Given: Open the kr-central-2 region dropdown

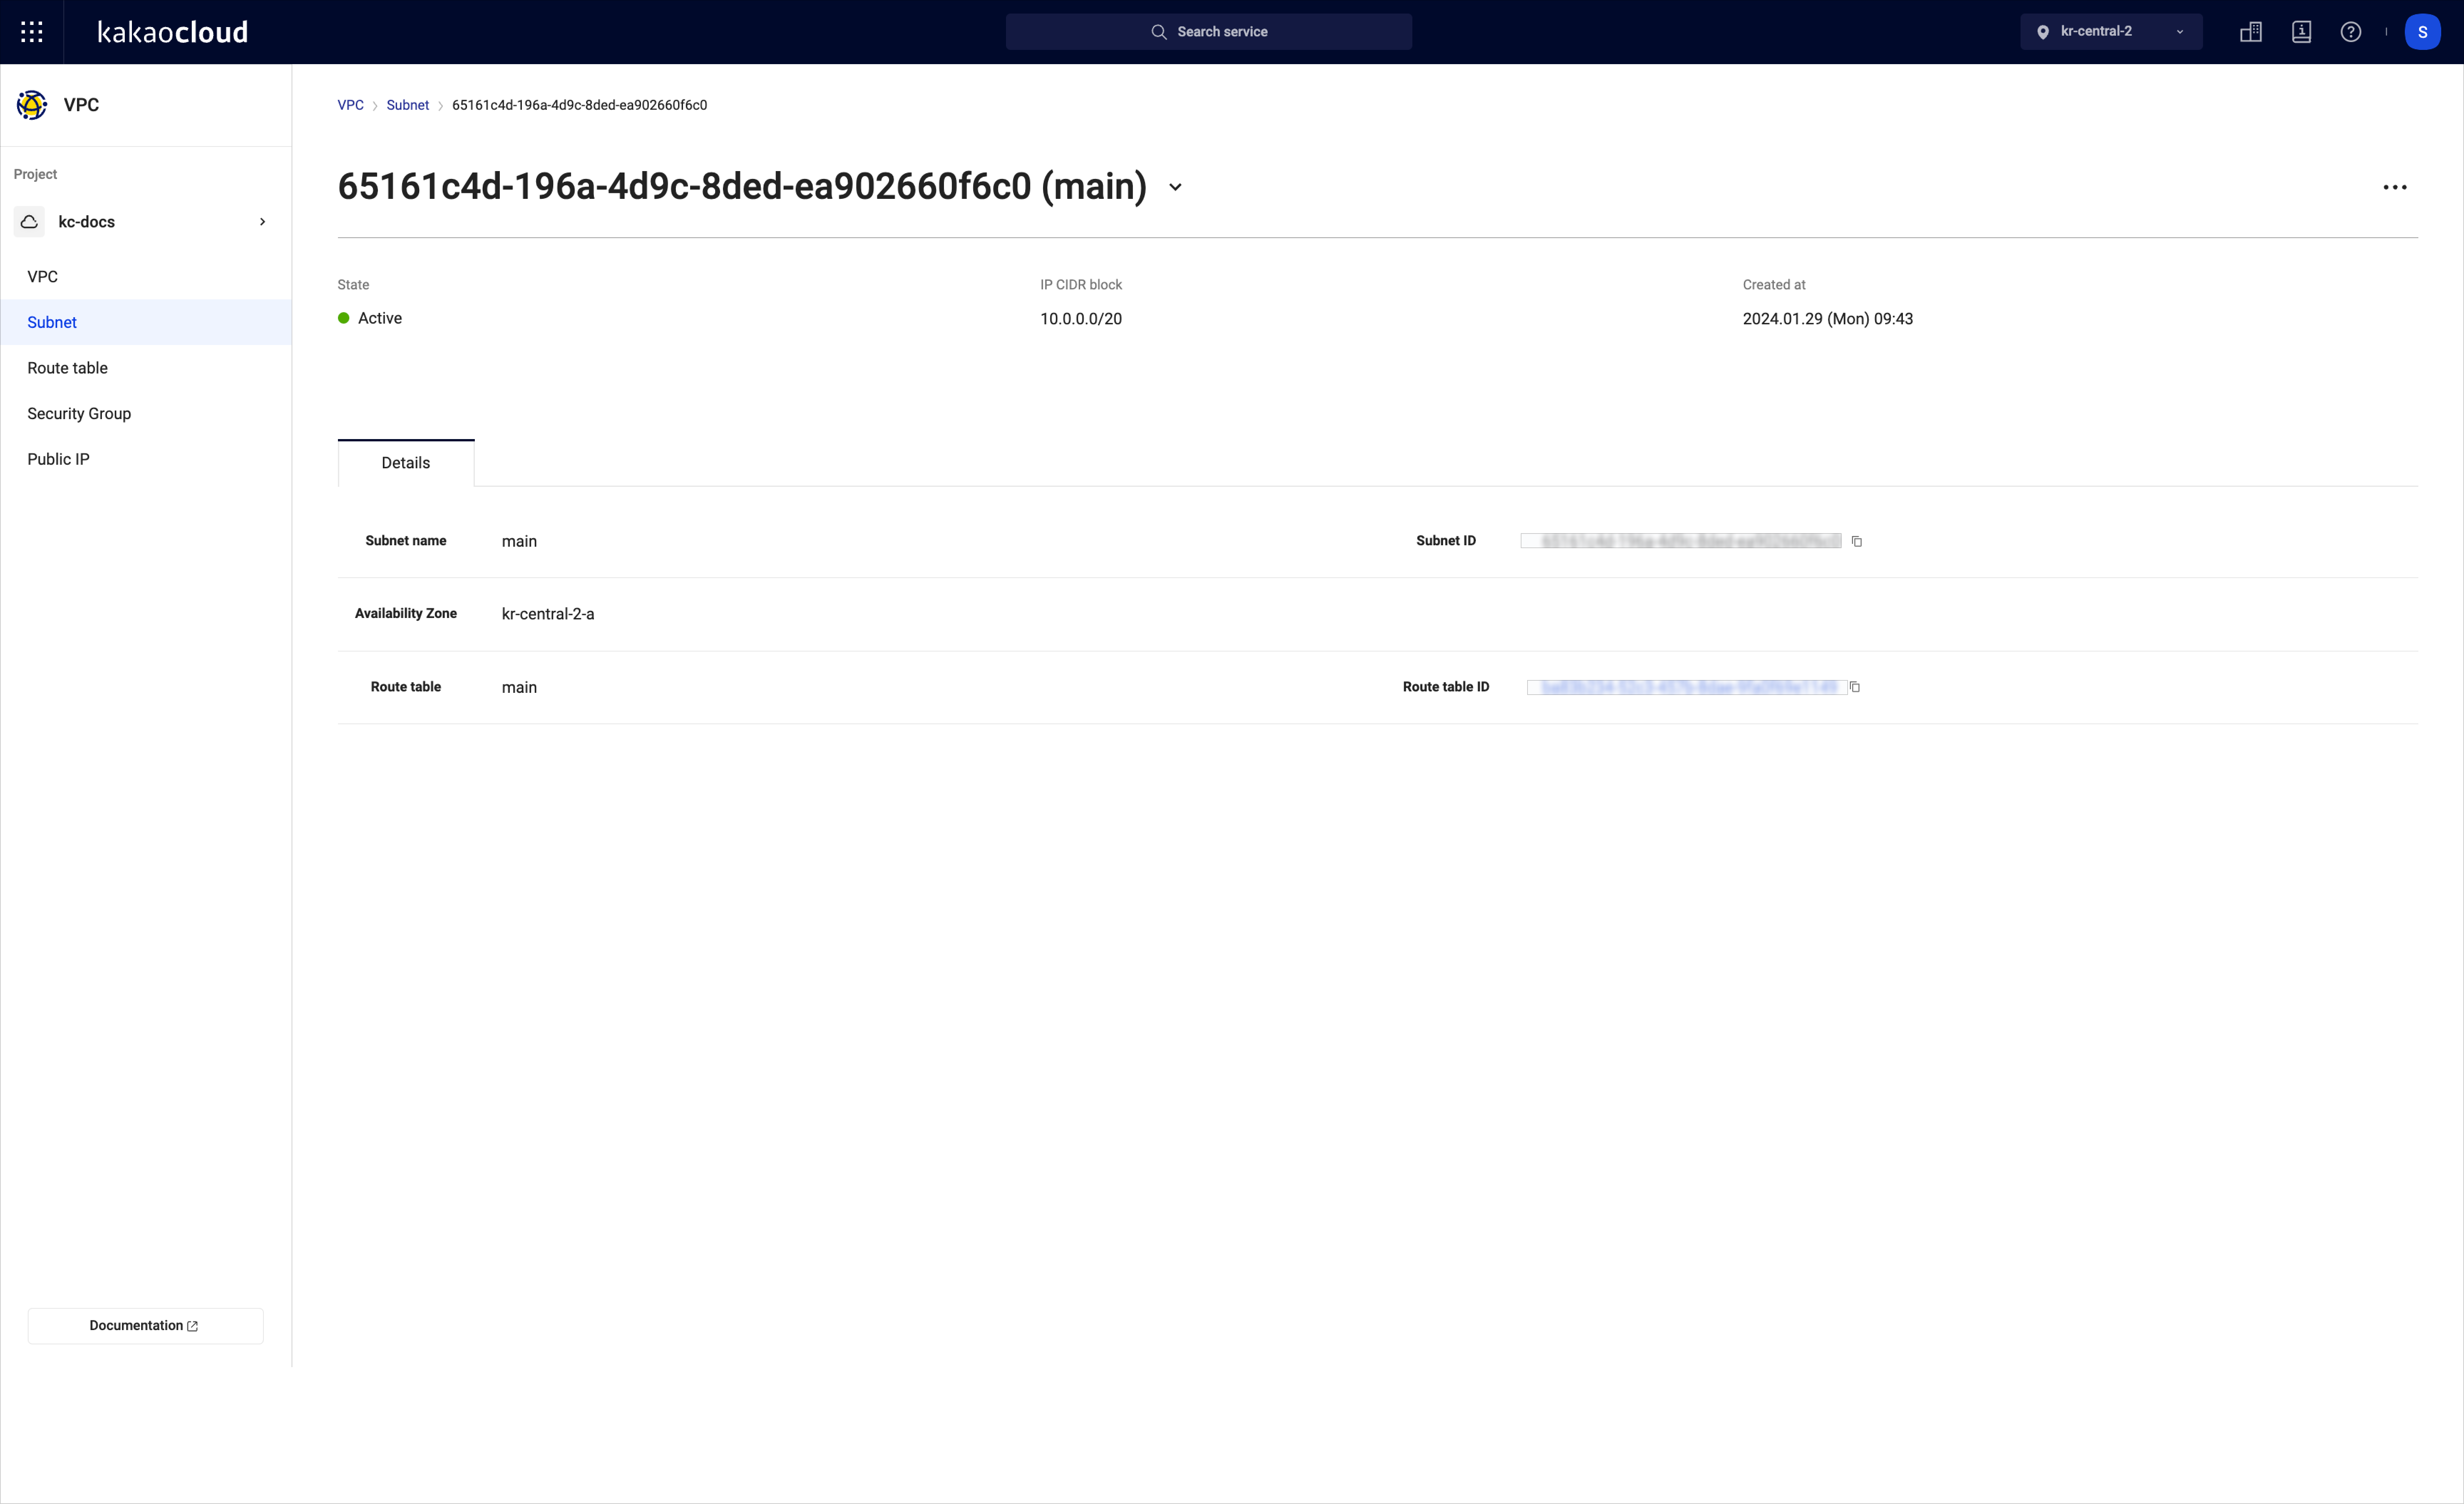Looking at the screenshot, I should coord(2111,32).
